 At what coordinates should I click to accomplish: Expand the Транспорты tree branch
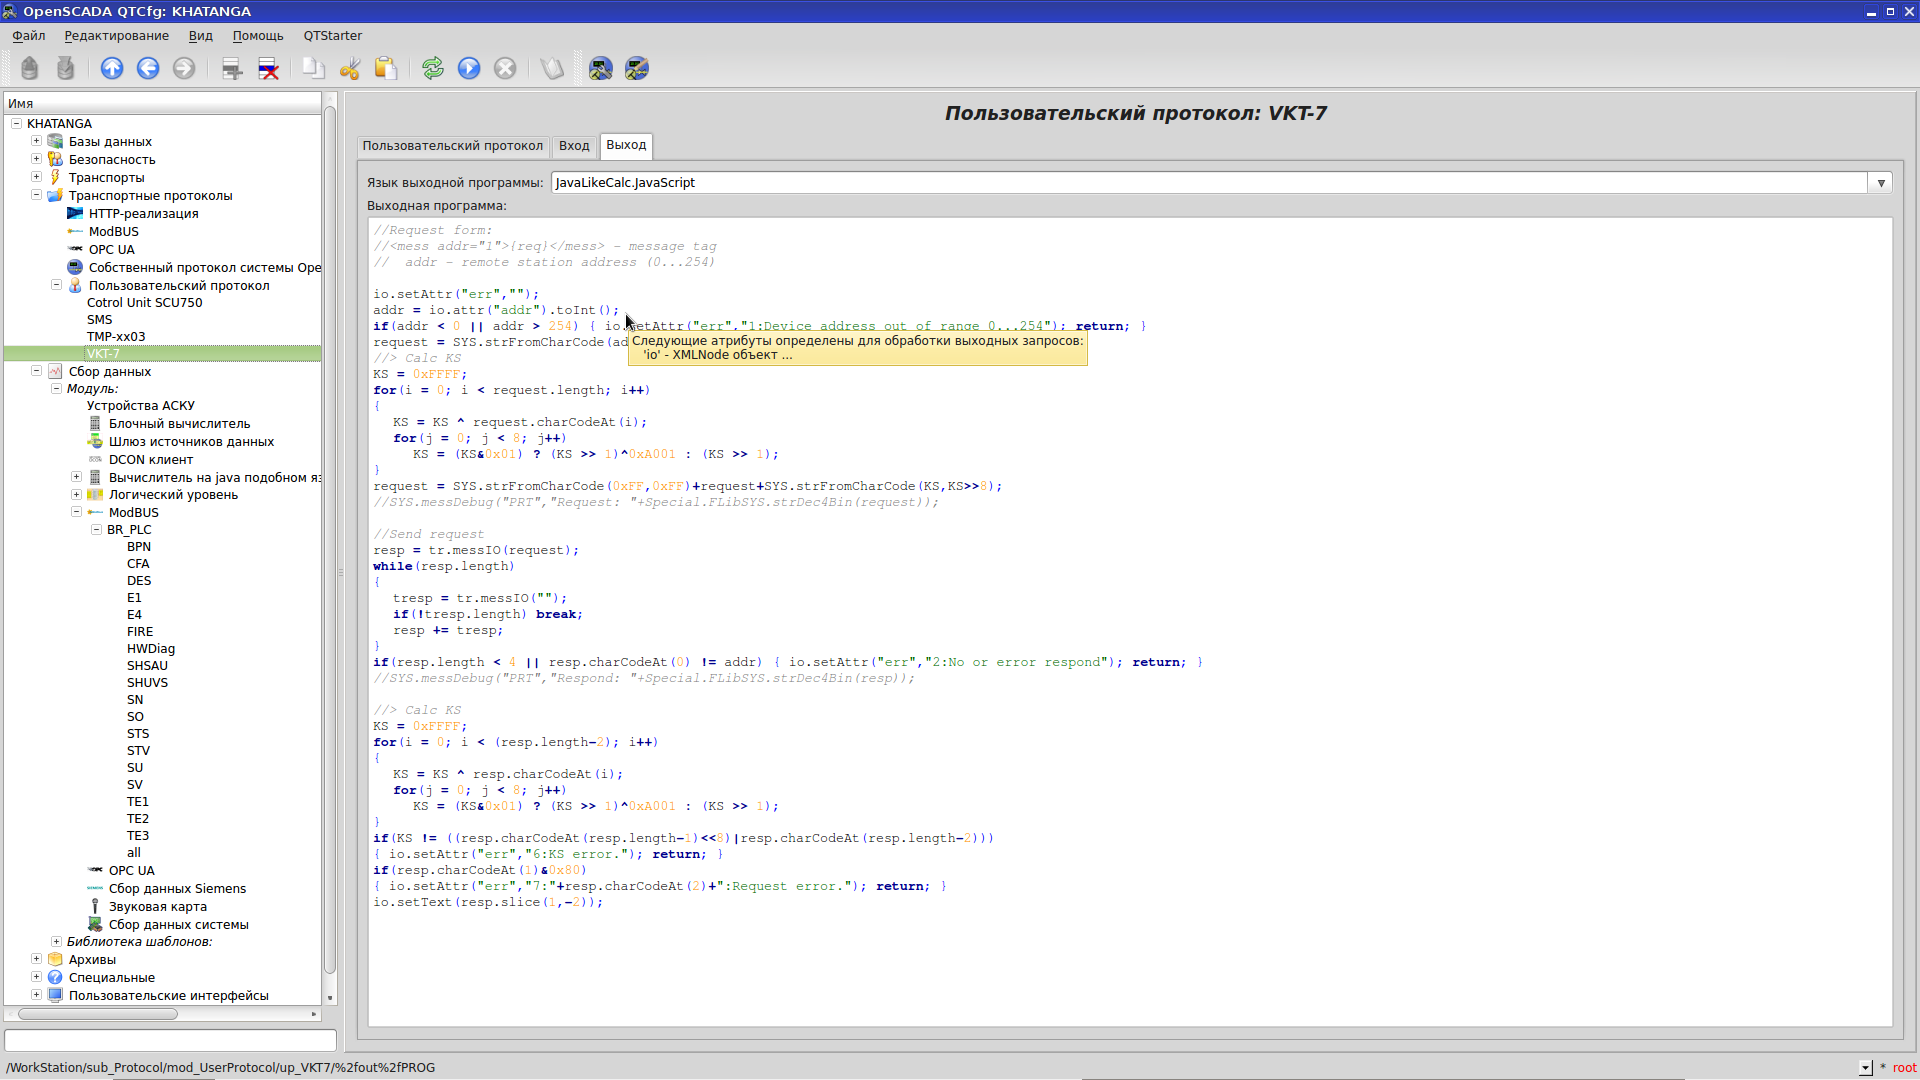coord(36,177)
